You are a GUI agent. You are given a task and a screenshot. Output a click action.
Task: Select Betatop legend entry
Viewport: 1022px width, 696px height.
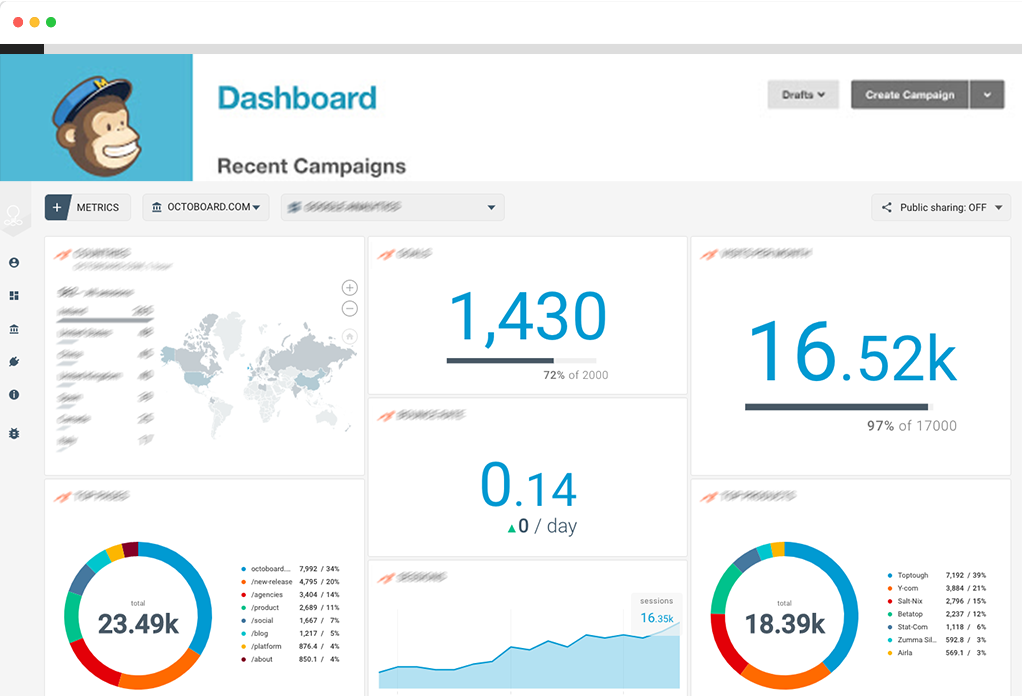point(937,614)
